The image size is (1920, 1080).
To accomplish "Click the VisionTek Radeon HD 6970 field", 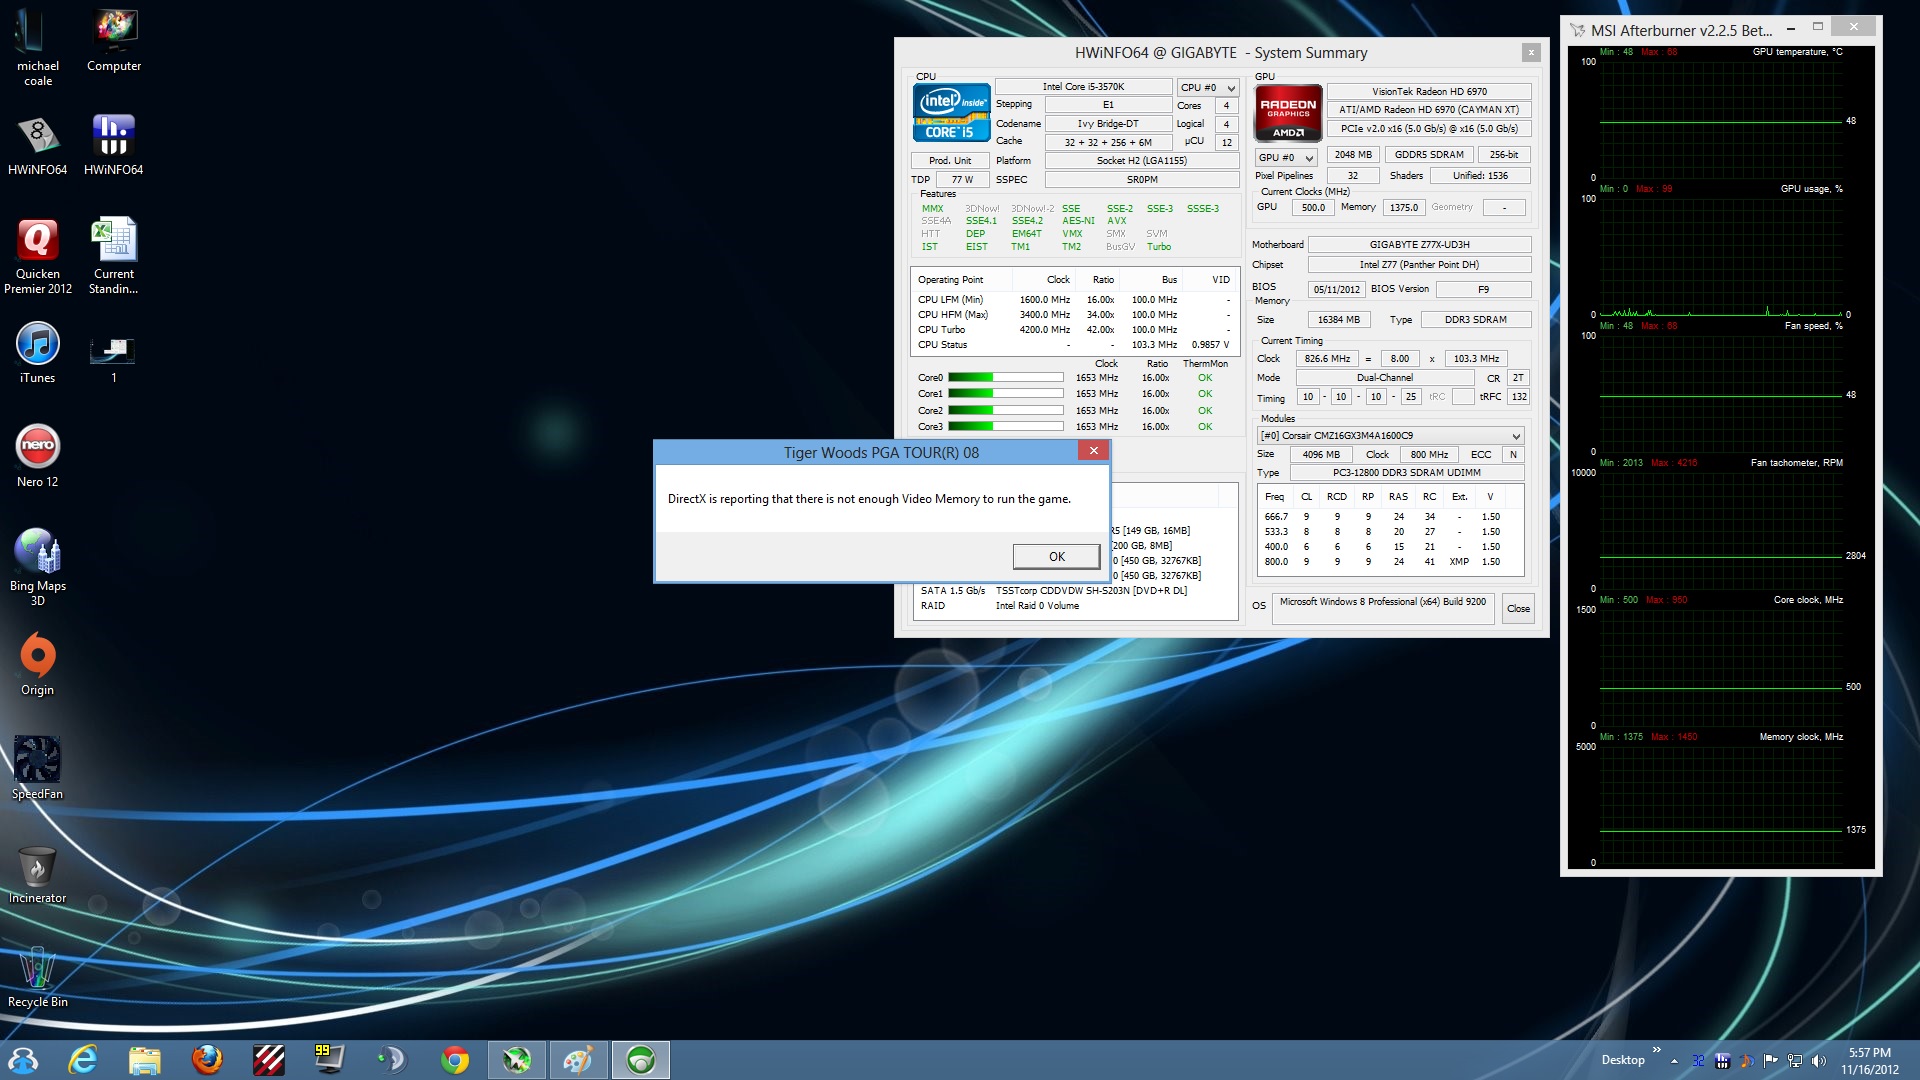I will tap(1429, 92).
